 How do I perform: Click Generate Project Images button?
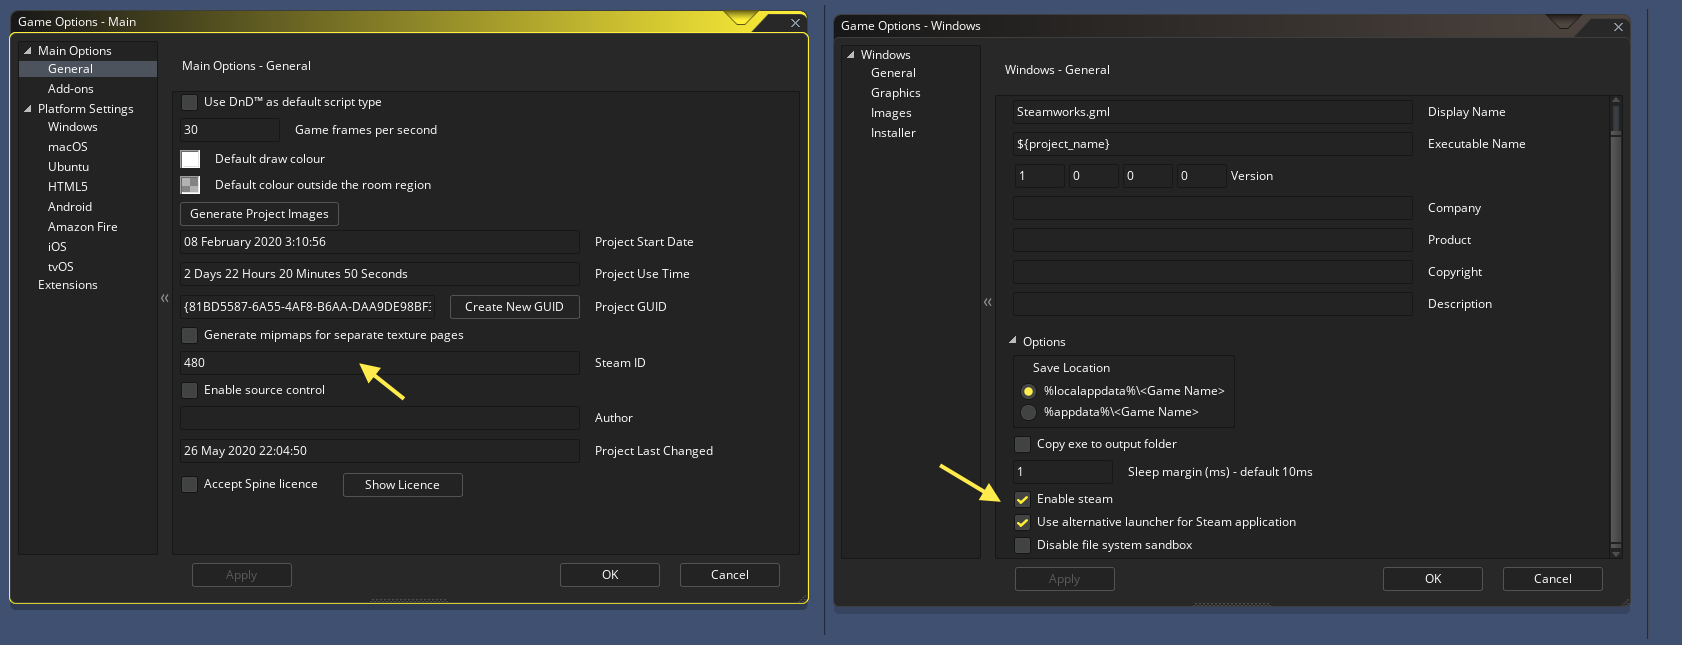tap(259, 214)
